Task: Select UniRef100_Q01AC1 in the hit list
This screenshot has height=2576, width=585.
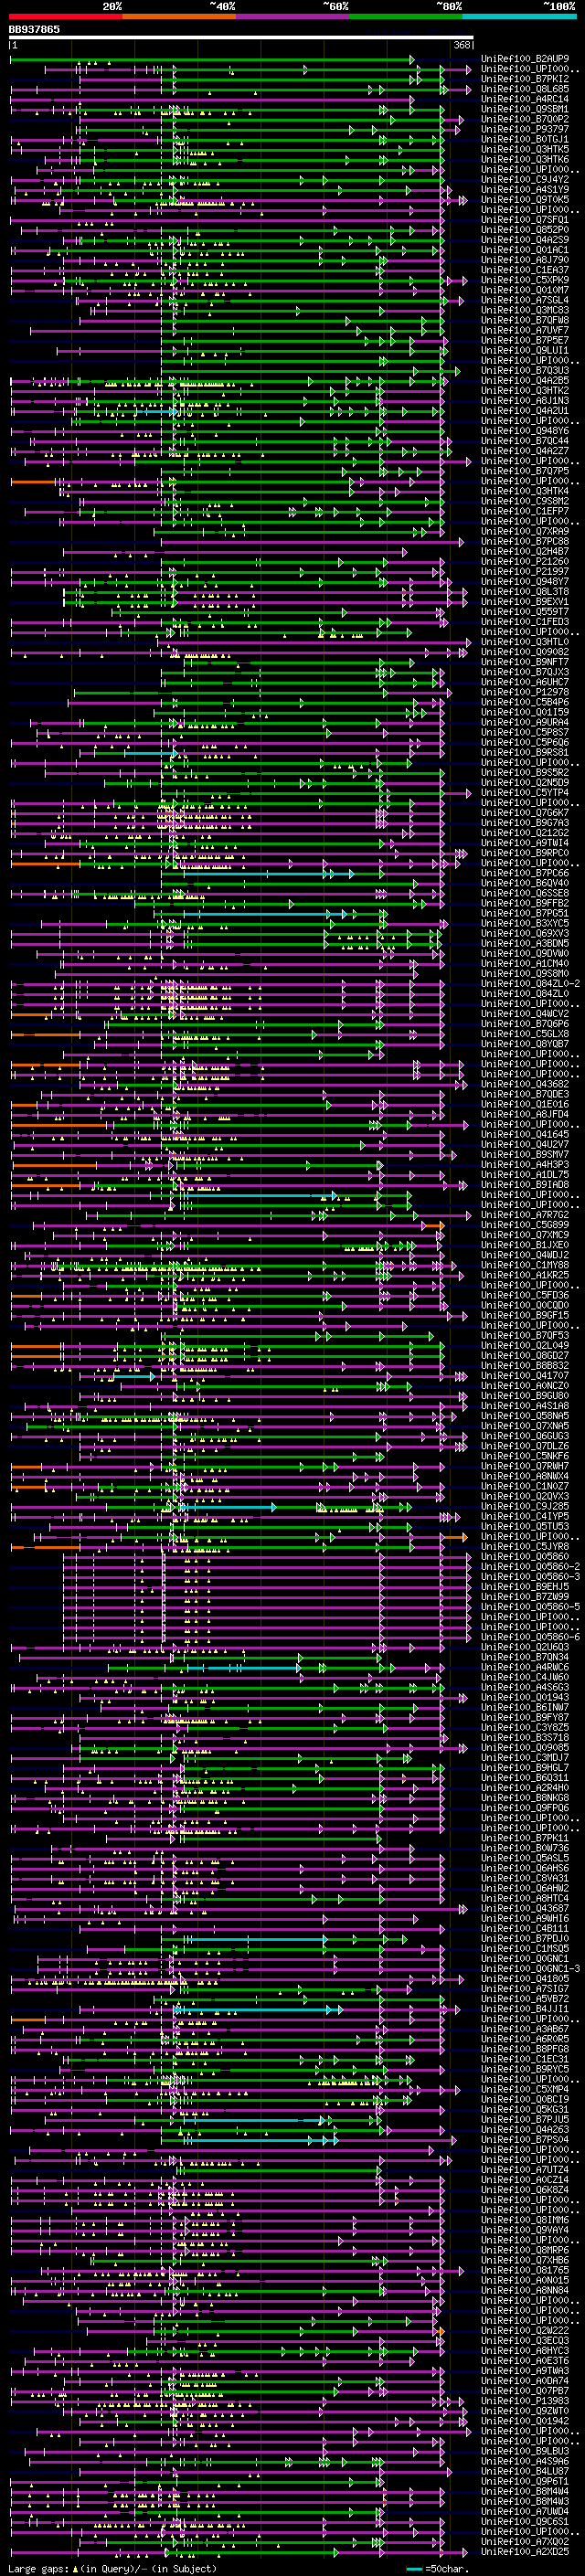Action: (525, 250)
